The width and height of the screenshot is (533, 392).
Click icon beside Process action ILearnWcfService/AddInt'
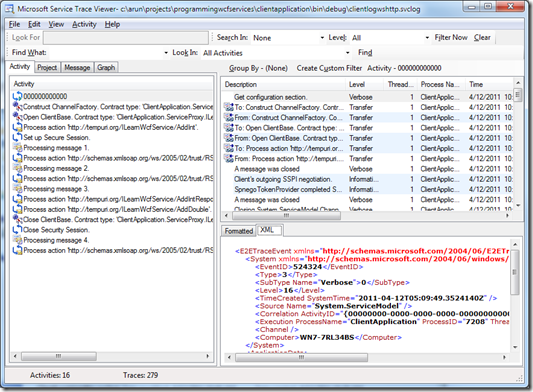tap(17, 127)
